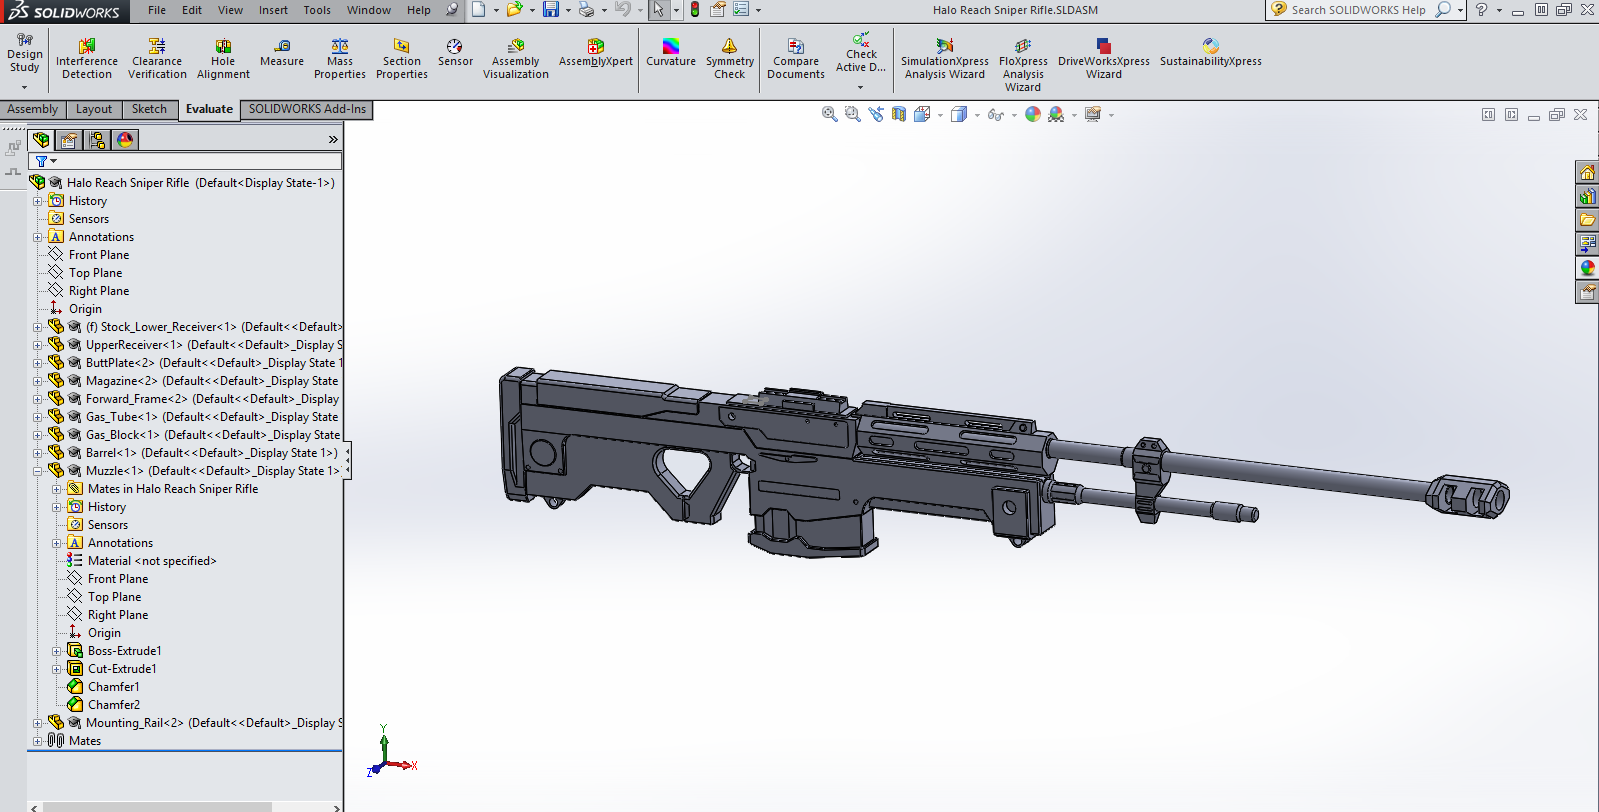Click the Save icon in title toolbar
Image resolution: width=1599 pixels, height=812 pixels.
click(x=551, y=10)
